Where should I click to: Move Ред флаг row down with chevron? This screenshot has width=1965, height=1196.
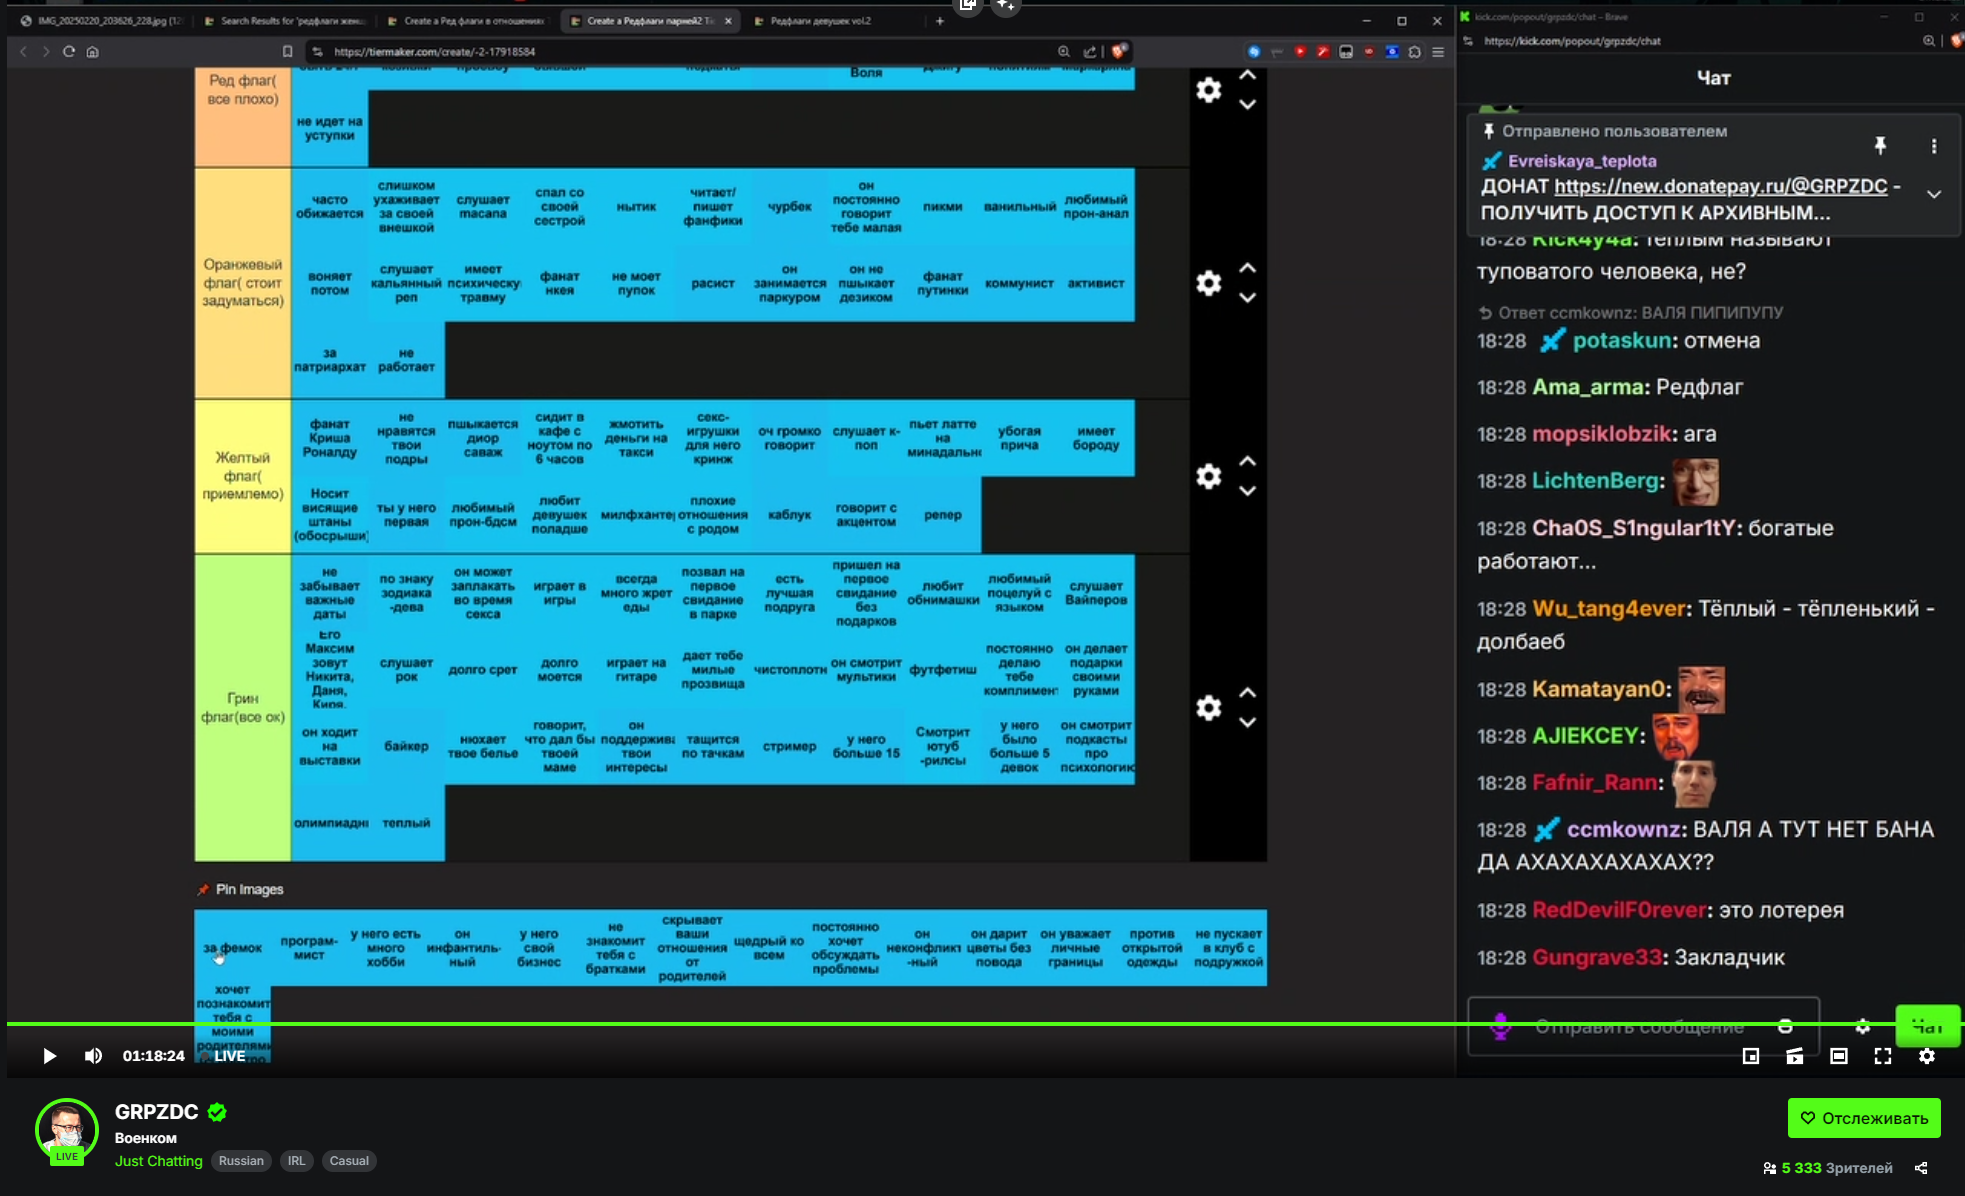(x=1247, y=105)
